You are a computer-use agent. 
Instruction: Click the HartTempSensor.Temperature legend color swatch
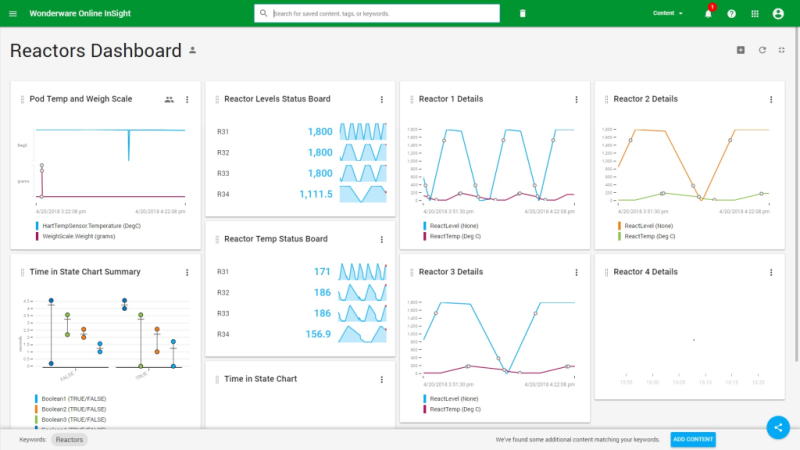36,226
